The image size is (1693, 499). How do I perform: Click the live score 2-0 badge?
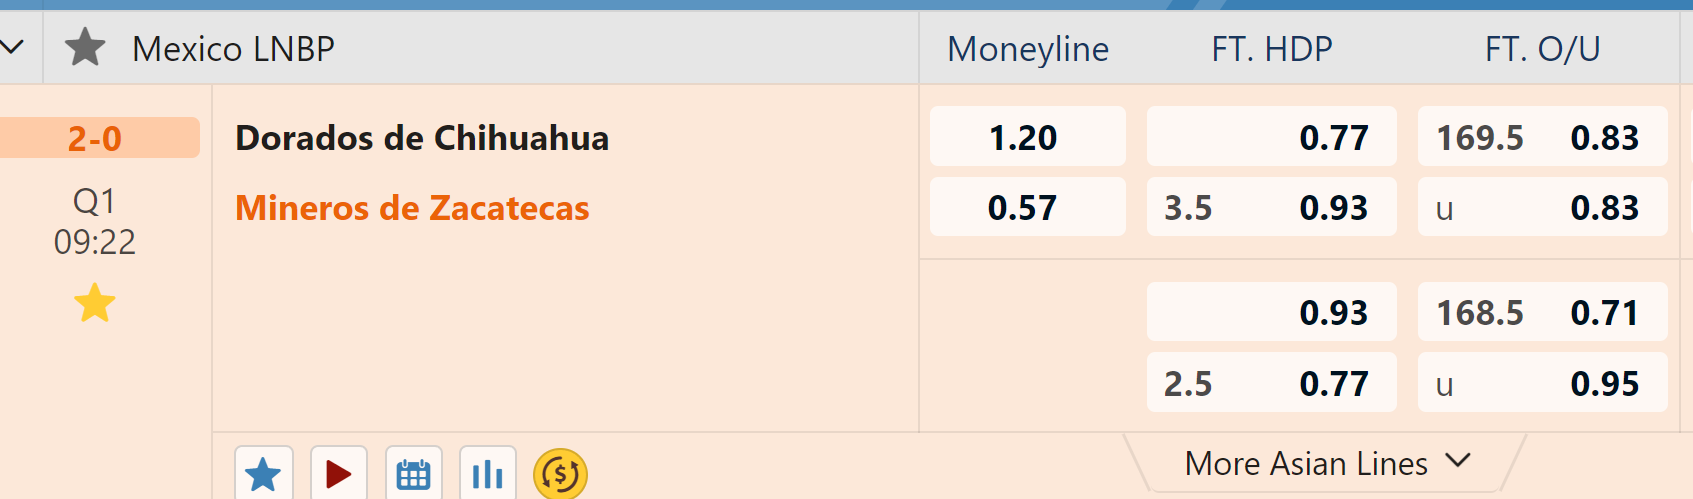coord(96,138)
